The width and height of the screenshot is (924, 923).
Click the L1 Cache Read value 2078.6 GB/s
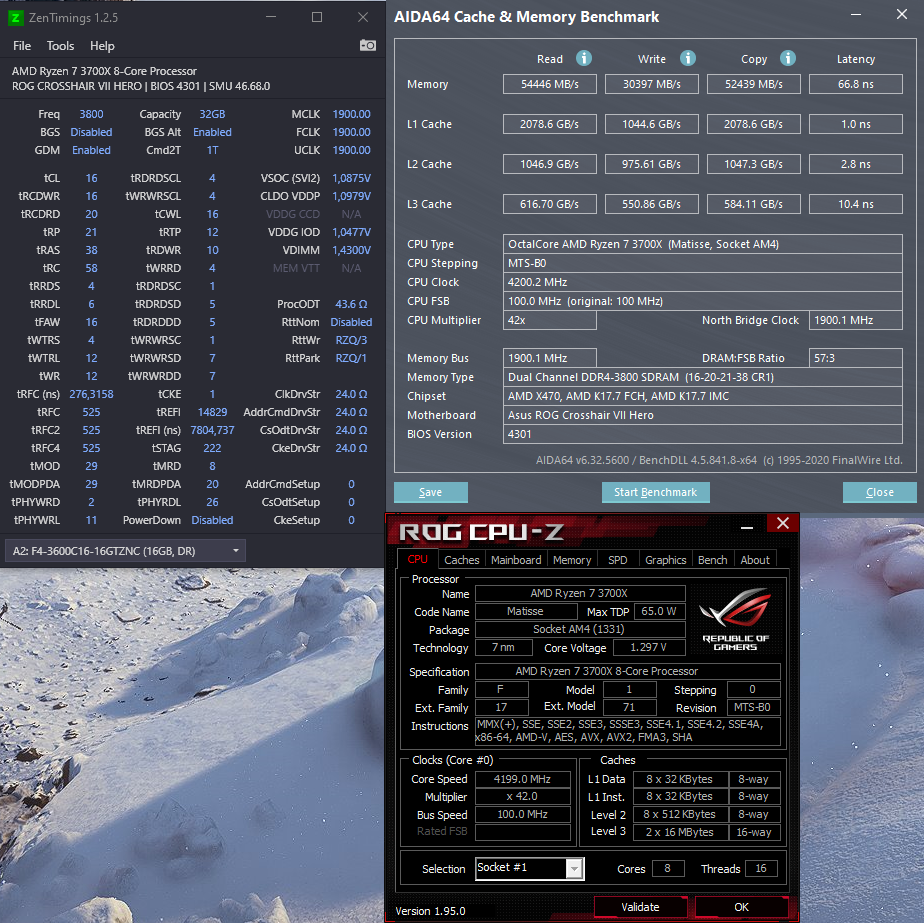[x=549, y=124]
